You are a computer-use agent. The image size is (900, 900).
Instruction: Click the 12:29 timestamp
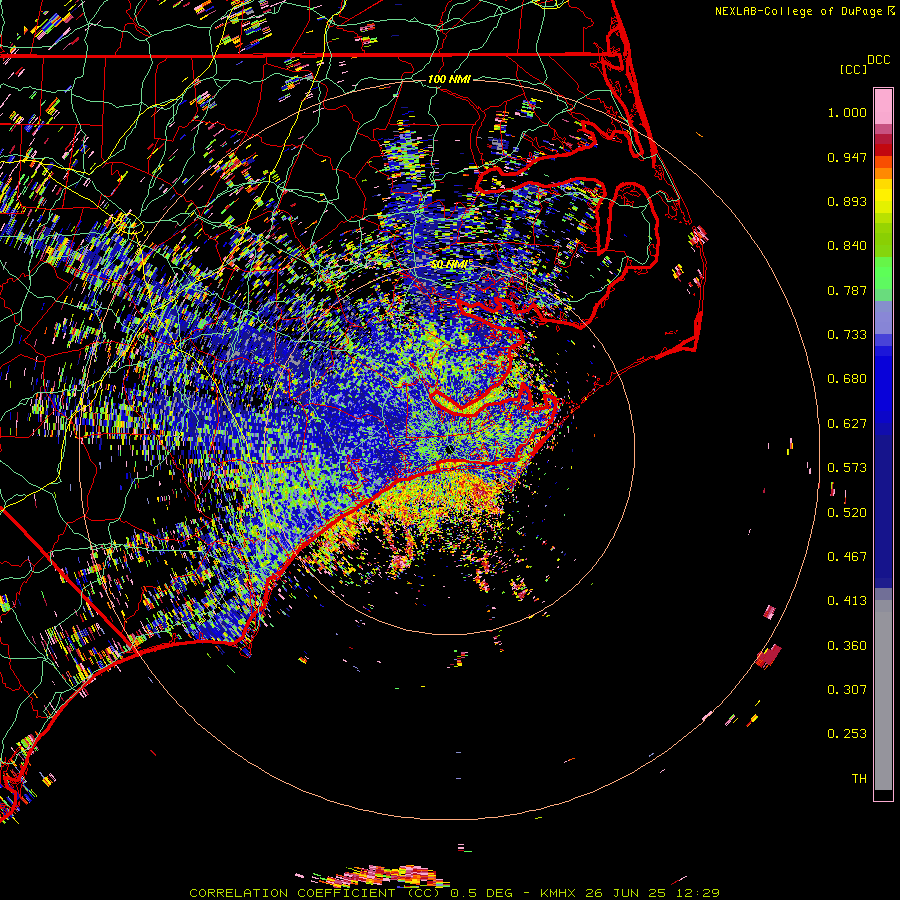(698, 893)
